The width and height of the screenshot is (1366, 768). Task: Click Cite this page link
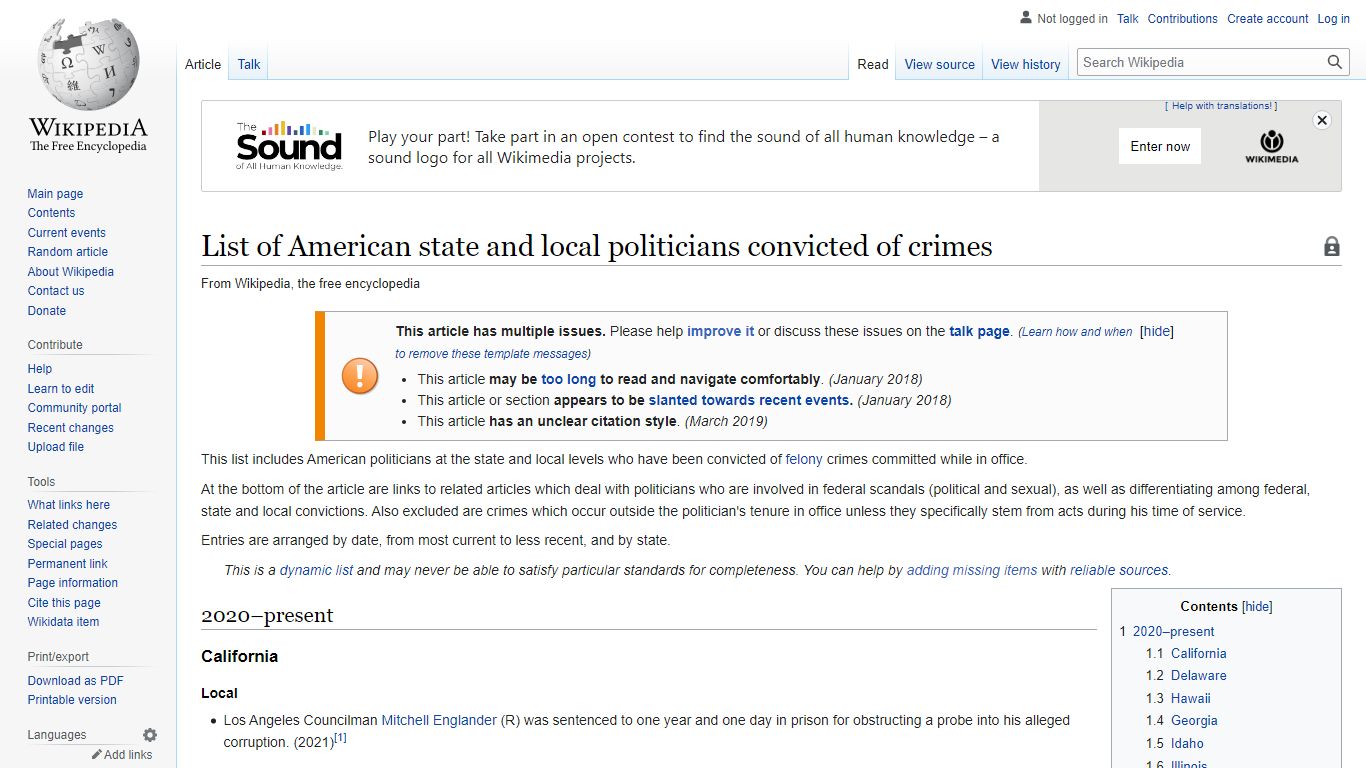64,603
